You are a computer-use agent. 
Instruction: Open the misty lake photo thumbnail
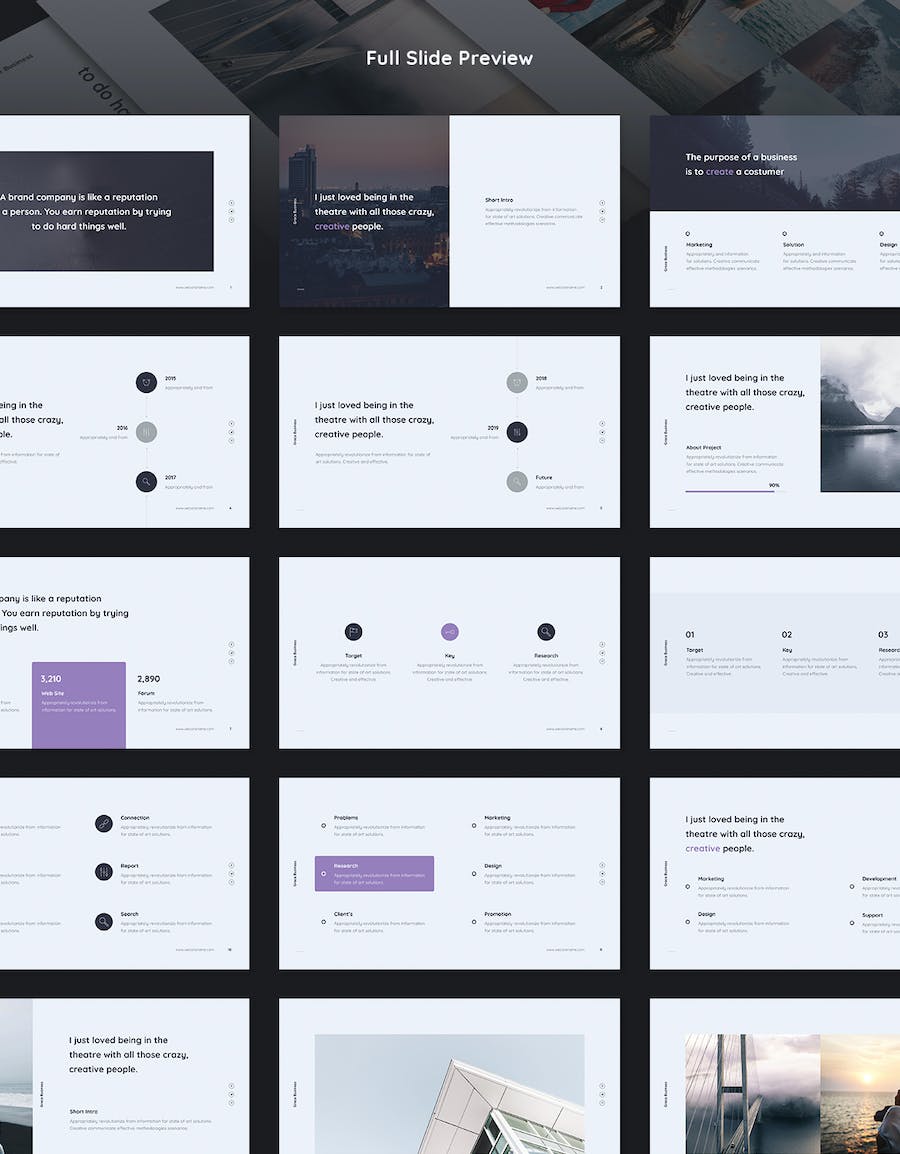[x=860, y=414]
